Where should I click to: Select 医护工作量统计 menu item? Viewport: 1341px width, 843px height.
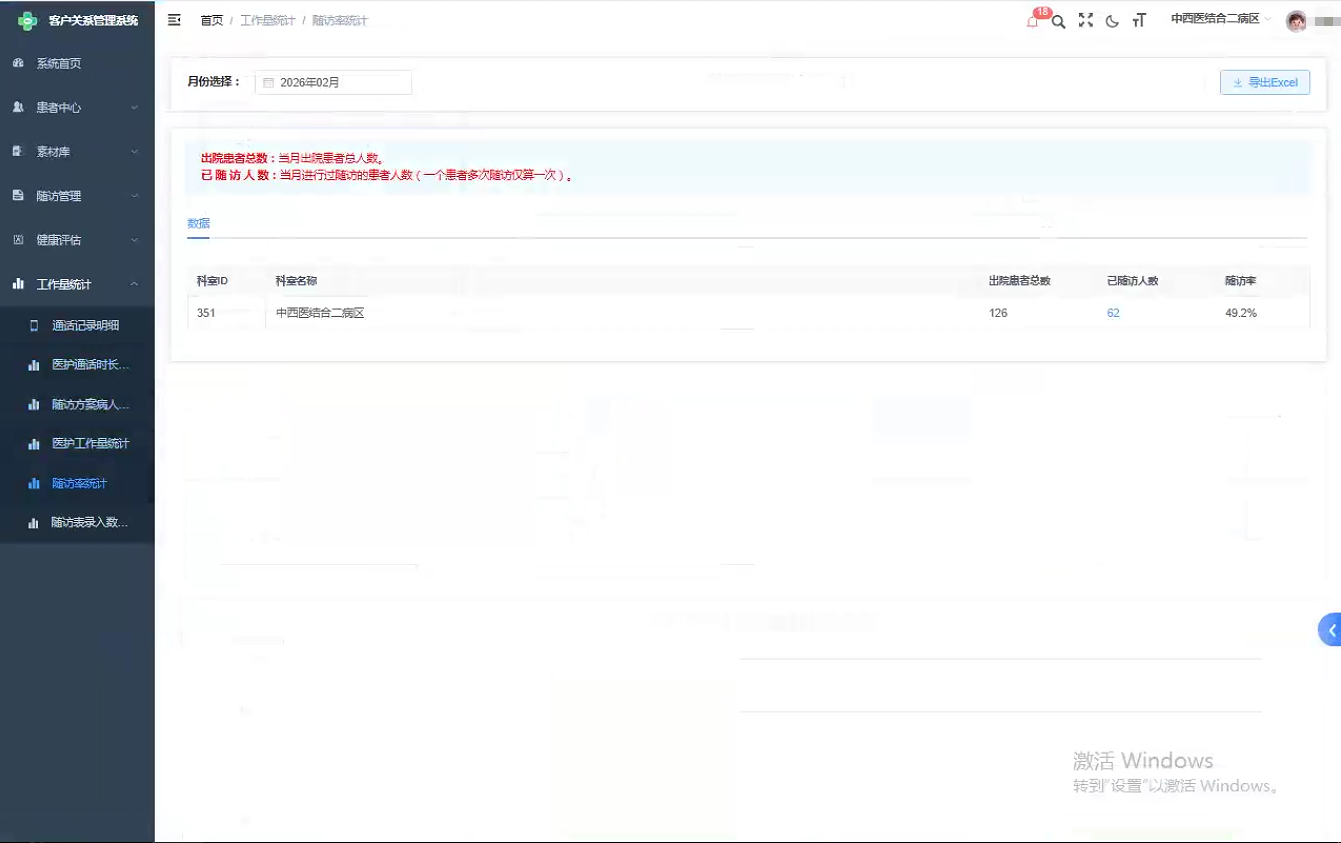pos(90,443)
